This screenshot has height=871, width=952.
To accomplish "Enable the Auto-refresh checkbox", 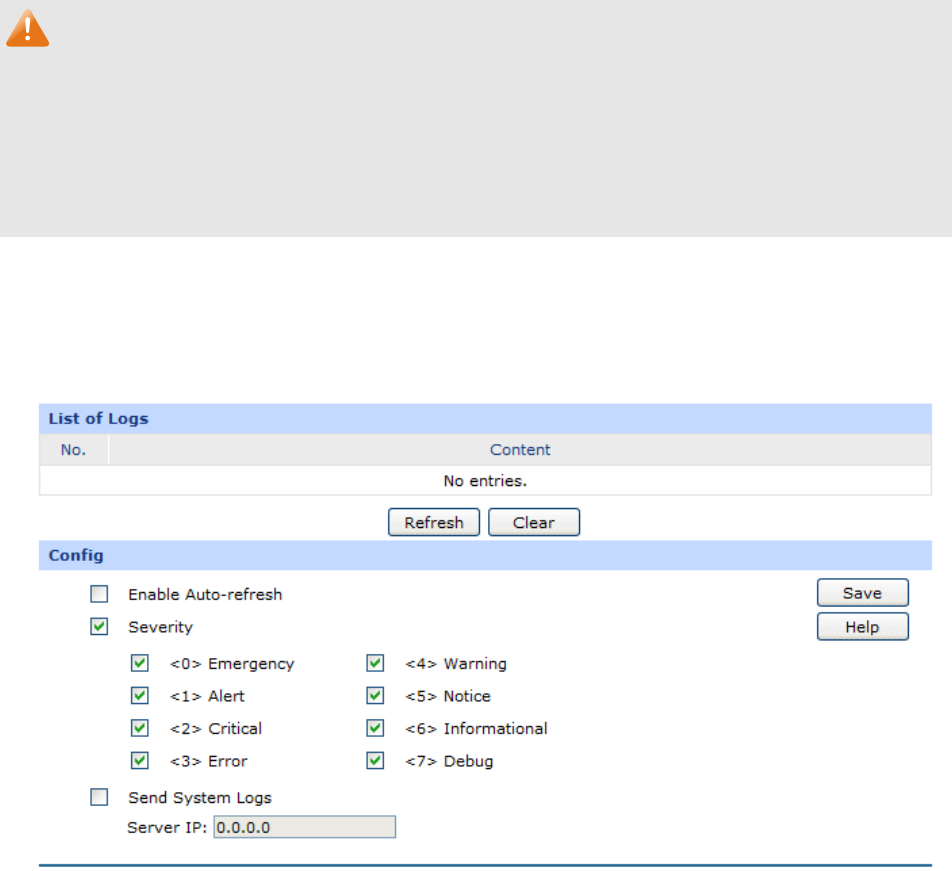I will coord(99,594).
